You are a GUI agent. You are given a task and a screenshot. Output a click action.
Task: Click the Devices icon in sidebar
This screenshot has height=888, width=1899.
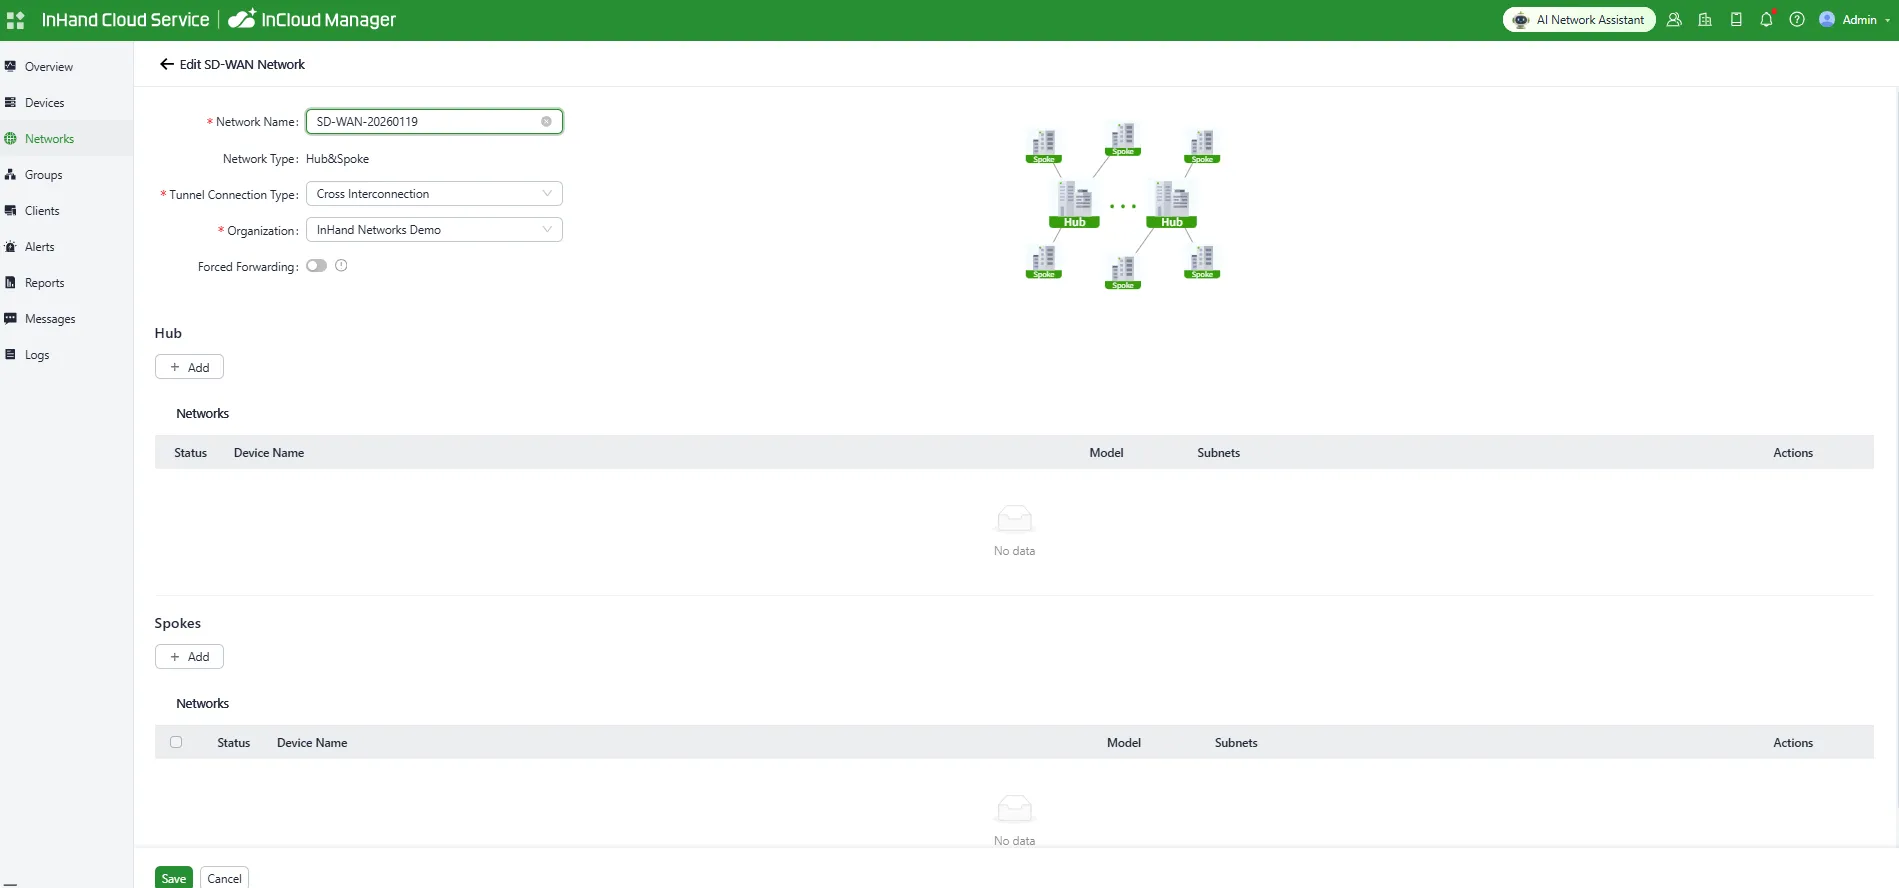click(x=11, y=103)
